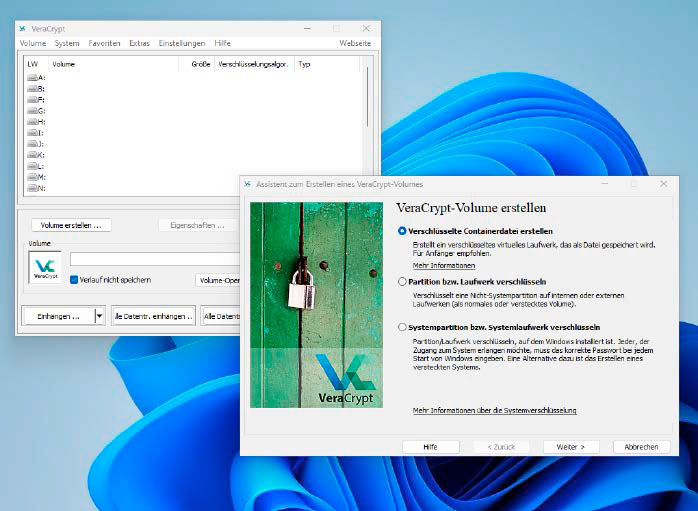The width and height of the screenshot is (698, 511).
Task: Select drive L: icon in VeraCrypt list
Action: click(x=32, y=166)
